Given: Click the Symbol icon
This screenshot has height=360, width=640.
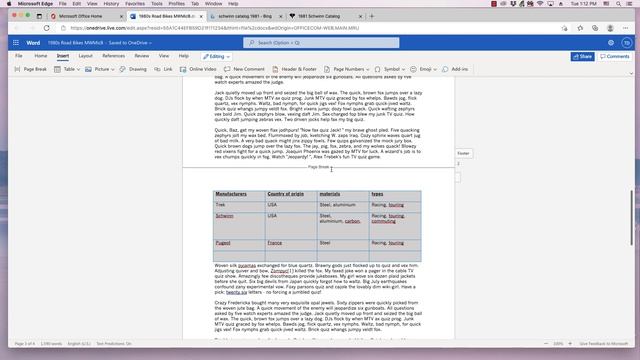Looking at the screenshot, I should tap(378, 69).
